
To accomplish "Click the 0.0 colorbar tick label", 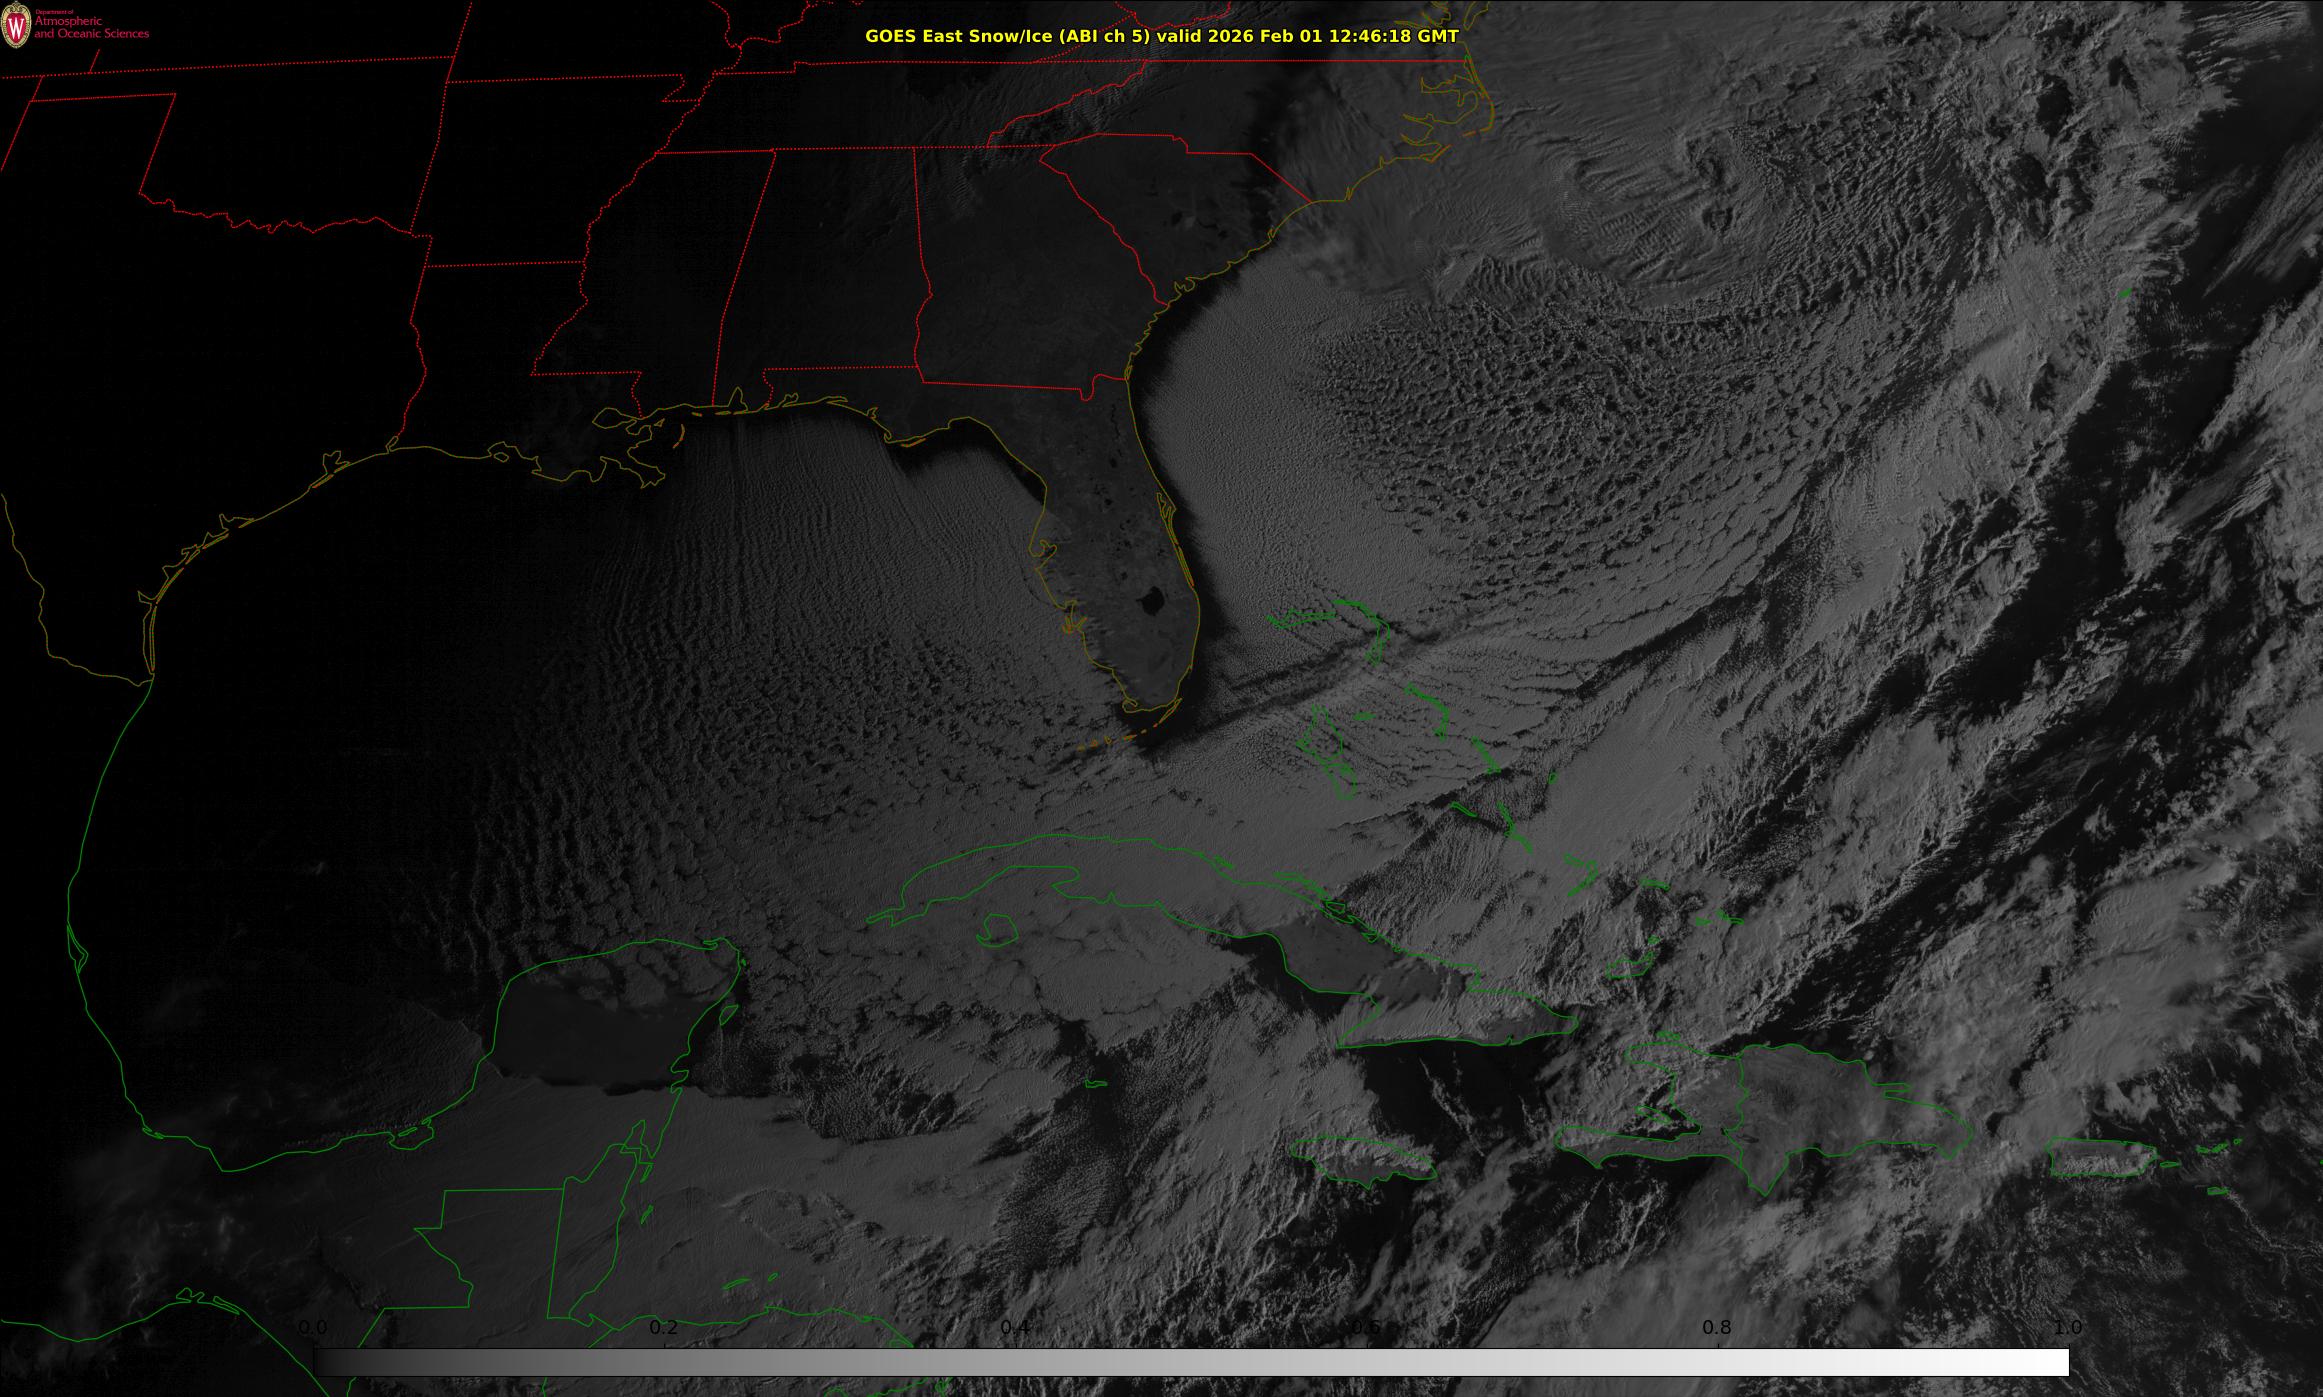I will pos(313,1328).
